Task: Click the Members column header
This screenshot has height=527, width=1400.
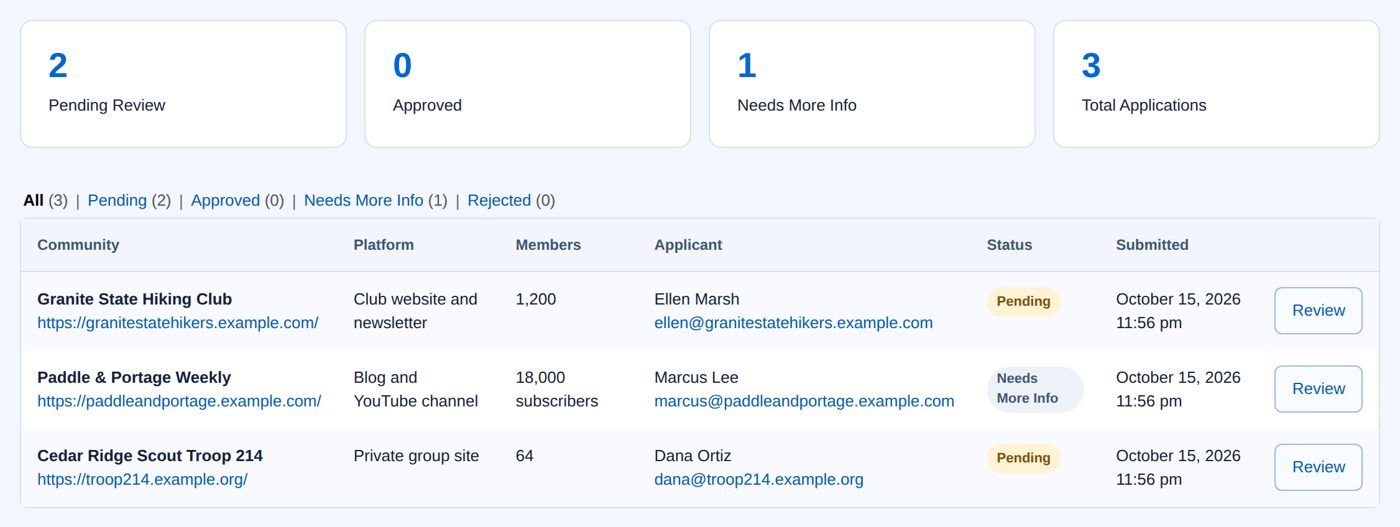Action: tap(548, 245)
